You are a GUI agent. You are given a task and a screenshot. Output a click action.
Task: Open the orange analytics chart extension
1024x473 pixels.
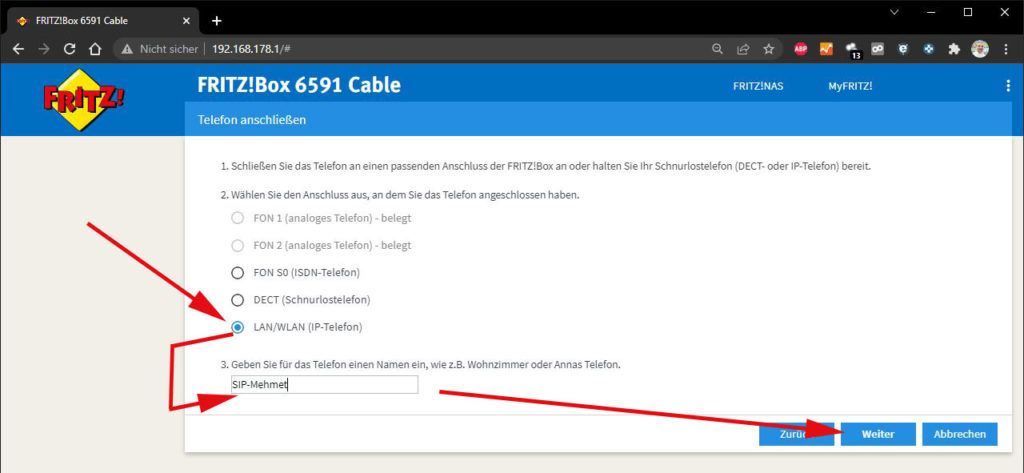[x=826, y=49]
